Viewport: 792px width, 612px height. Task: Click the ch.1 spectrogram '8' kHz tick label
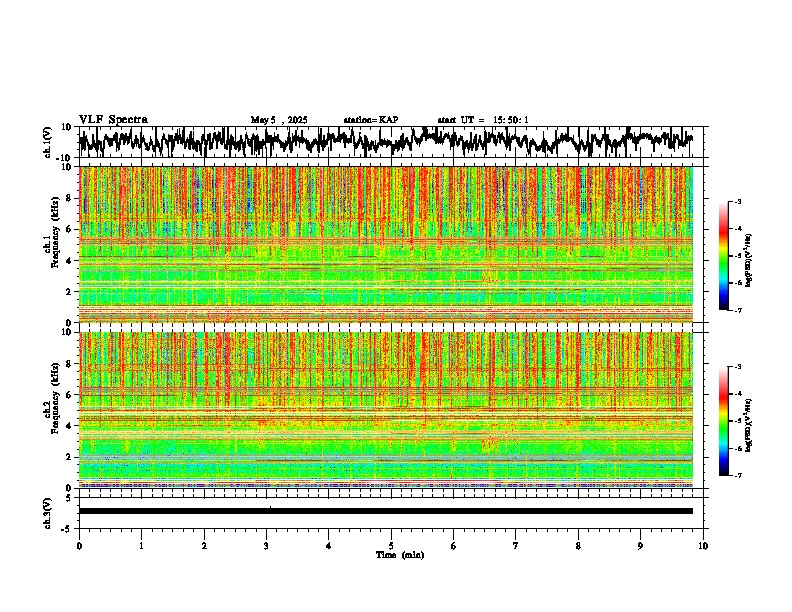[71, 198]
